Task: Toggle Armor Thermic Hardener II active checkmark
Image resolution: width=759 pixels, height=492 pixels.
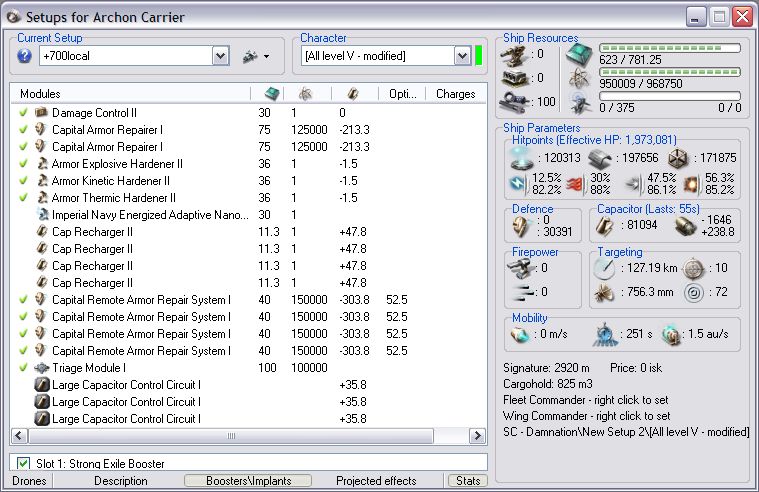Action: pyautogui.click(x=22, y=198)
